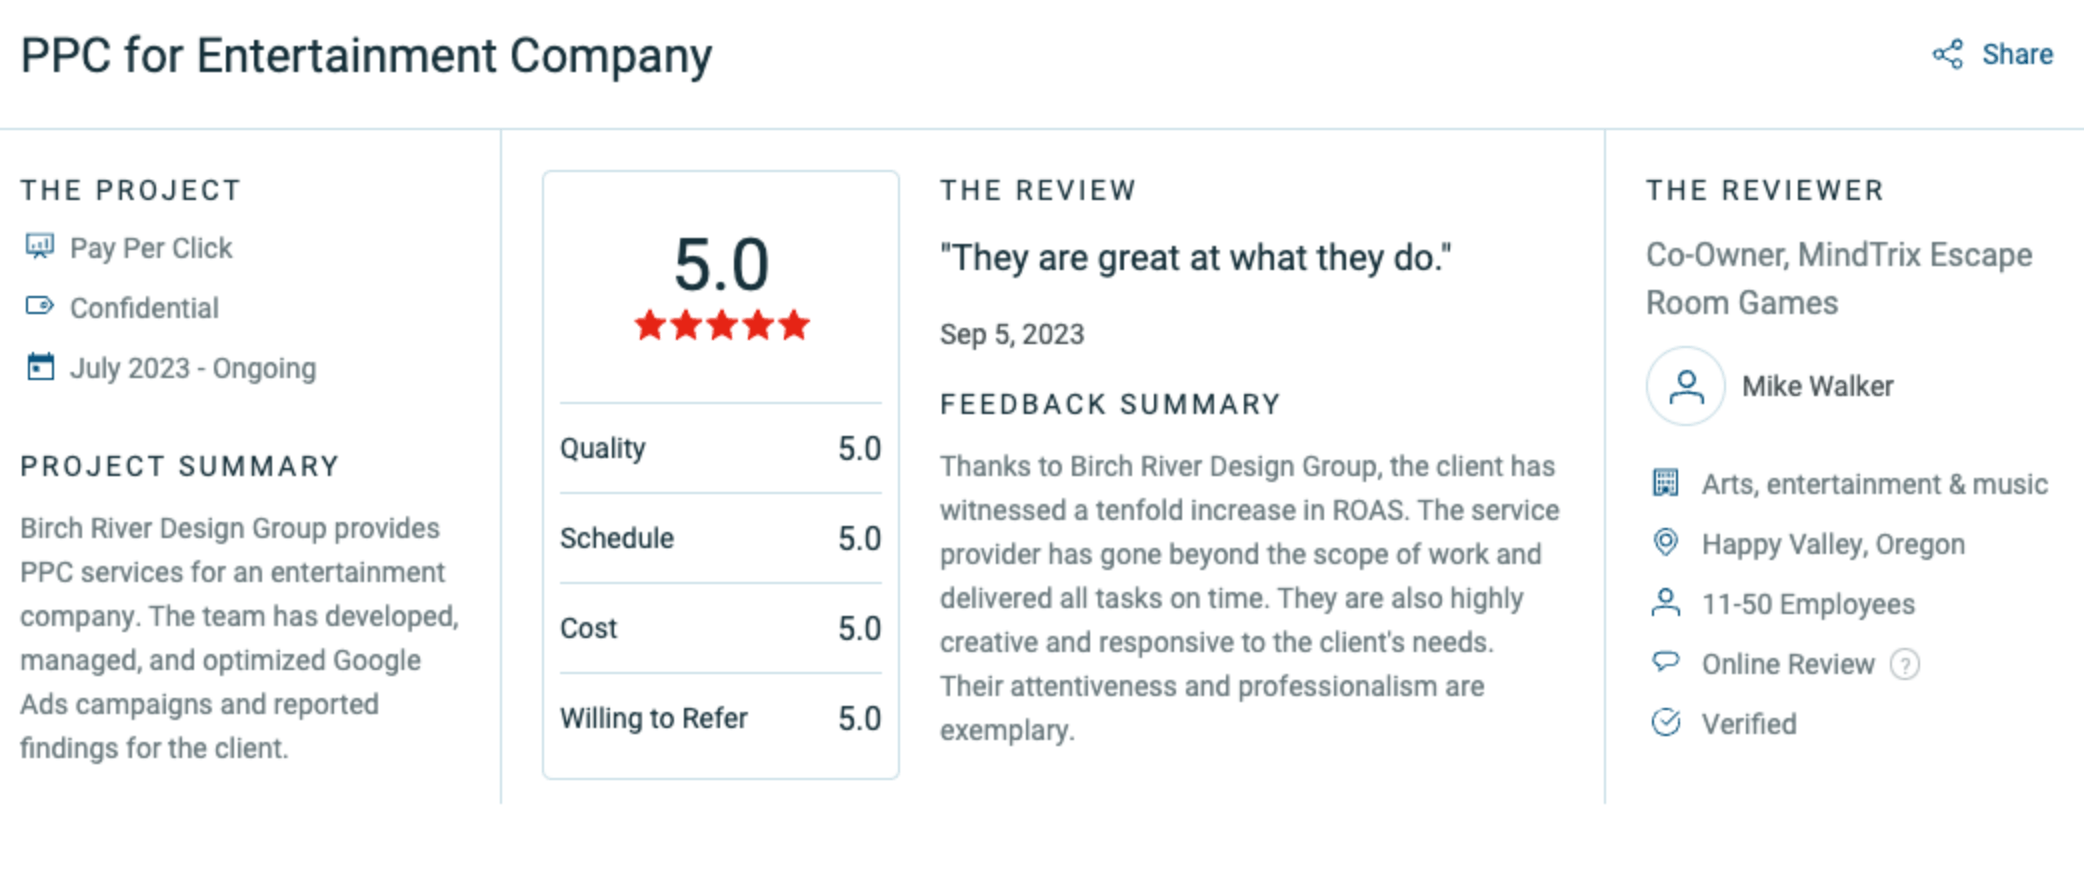Click the red five-star rating
This screenshot has width=2084, height=872.
721,325
